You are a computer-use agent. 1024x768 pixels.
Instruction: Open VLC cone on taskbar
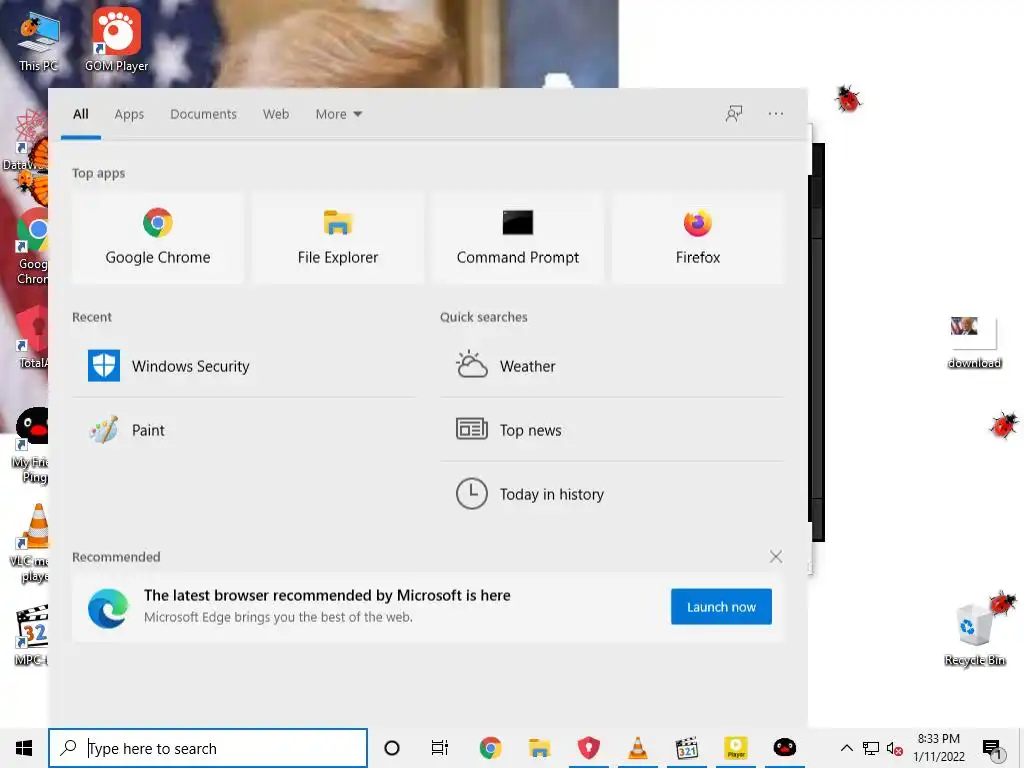pyautogui.click(x=637, y=748)
